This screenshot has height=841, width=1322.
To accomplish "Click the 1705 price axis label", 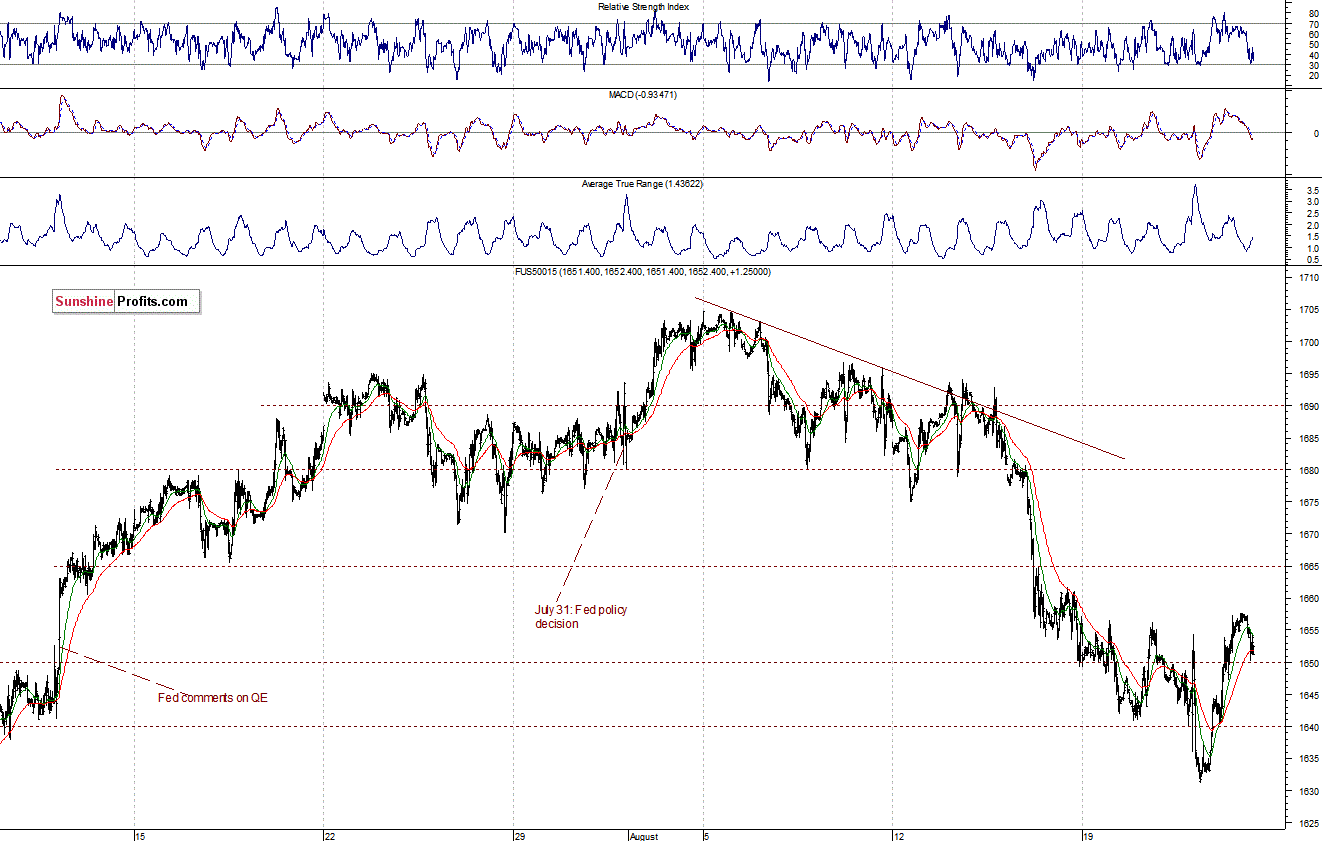I will tap(1308, 310).
